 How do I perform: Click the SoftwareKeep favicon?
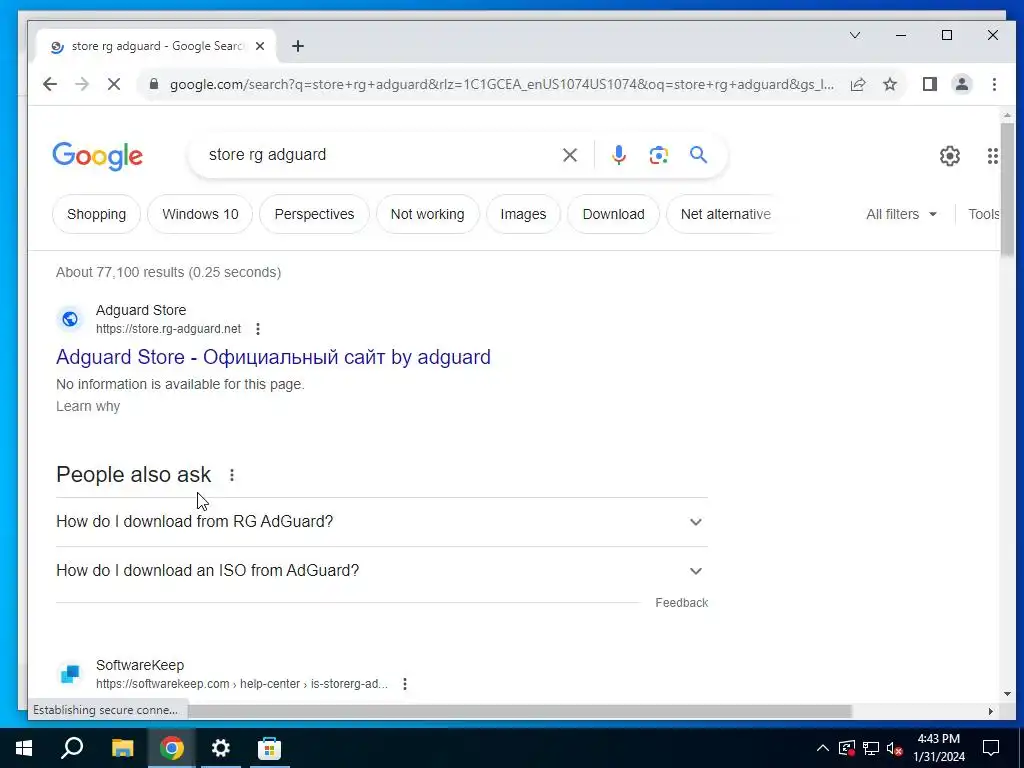click(x=70, y=674)
